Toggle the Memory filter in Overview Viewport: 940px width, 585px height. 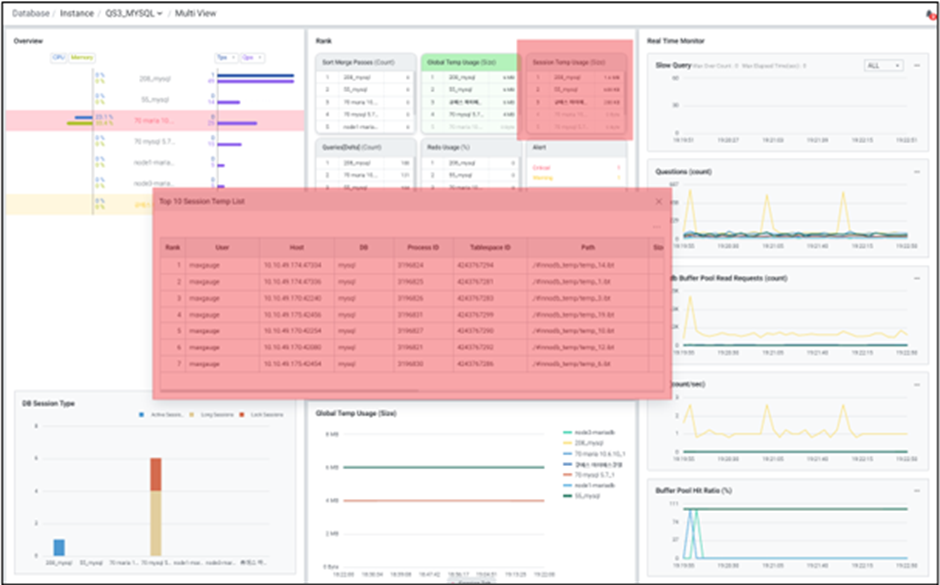coord(80,58)
